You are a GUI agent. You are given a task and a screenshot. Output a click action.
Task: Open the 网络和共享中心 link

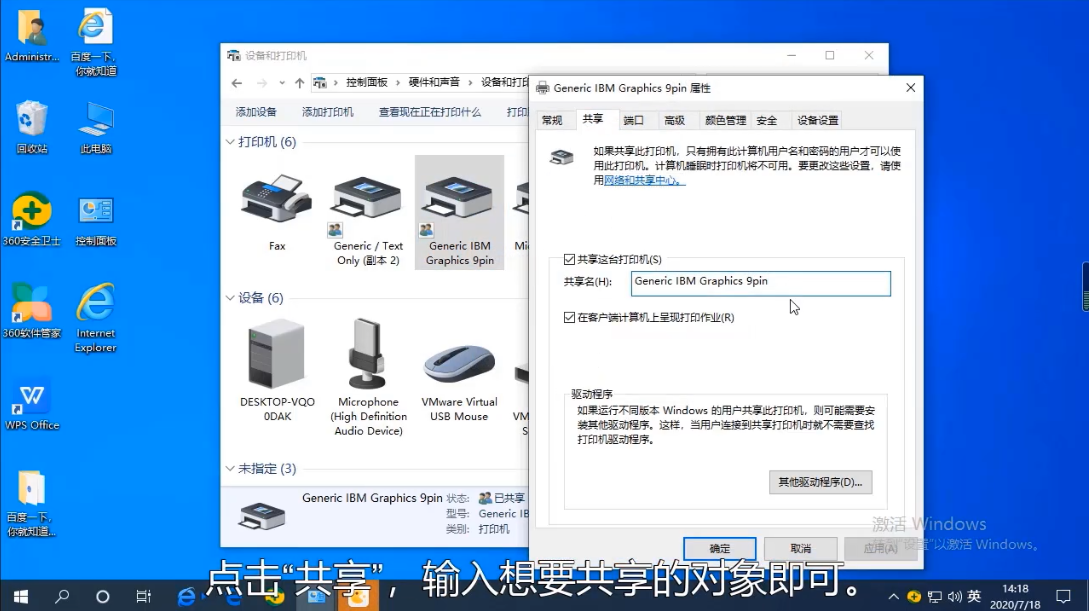click(643, 181)
